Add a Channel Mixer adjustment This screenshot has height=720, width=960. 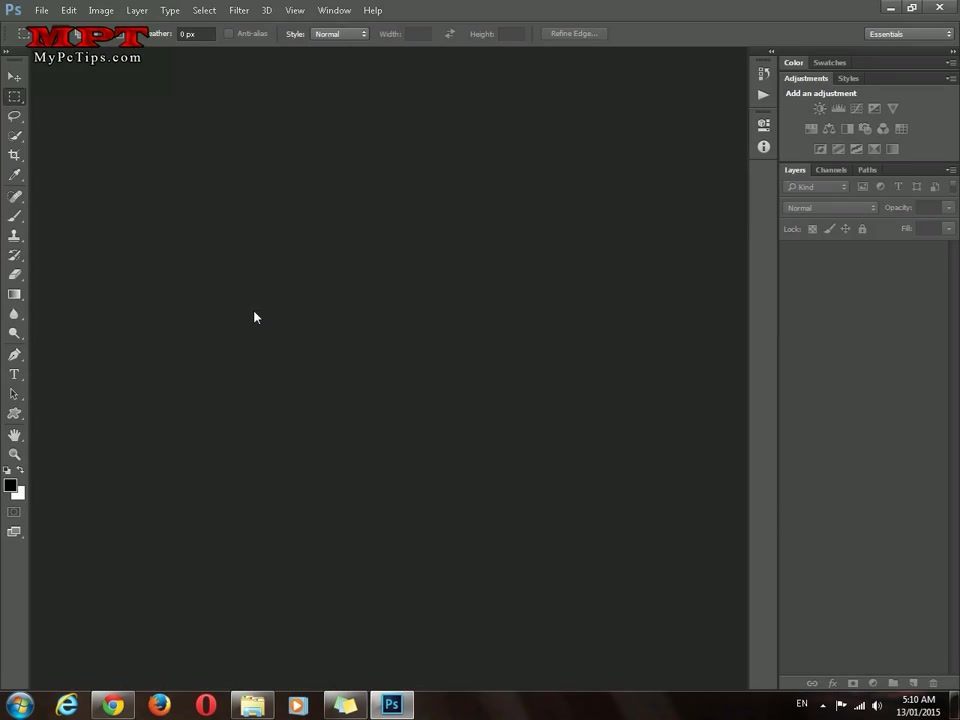(883, 129)
